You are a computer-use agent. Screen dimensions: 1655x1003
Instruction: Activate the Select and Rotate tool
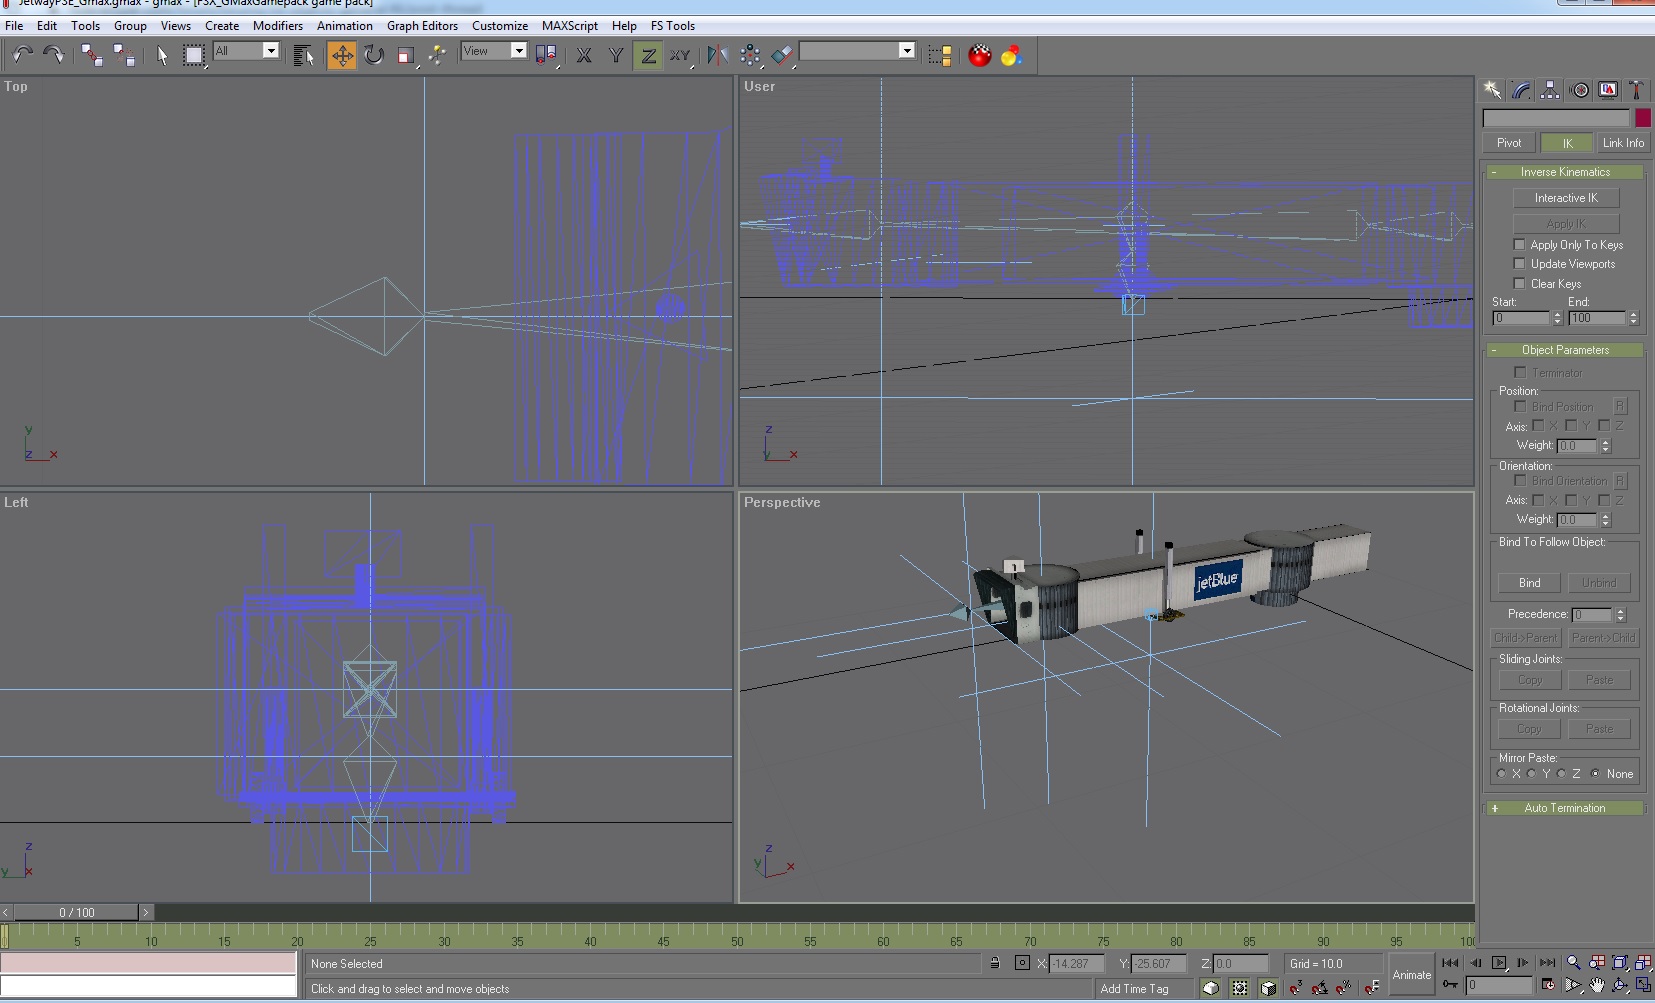tap(376, 55)
